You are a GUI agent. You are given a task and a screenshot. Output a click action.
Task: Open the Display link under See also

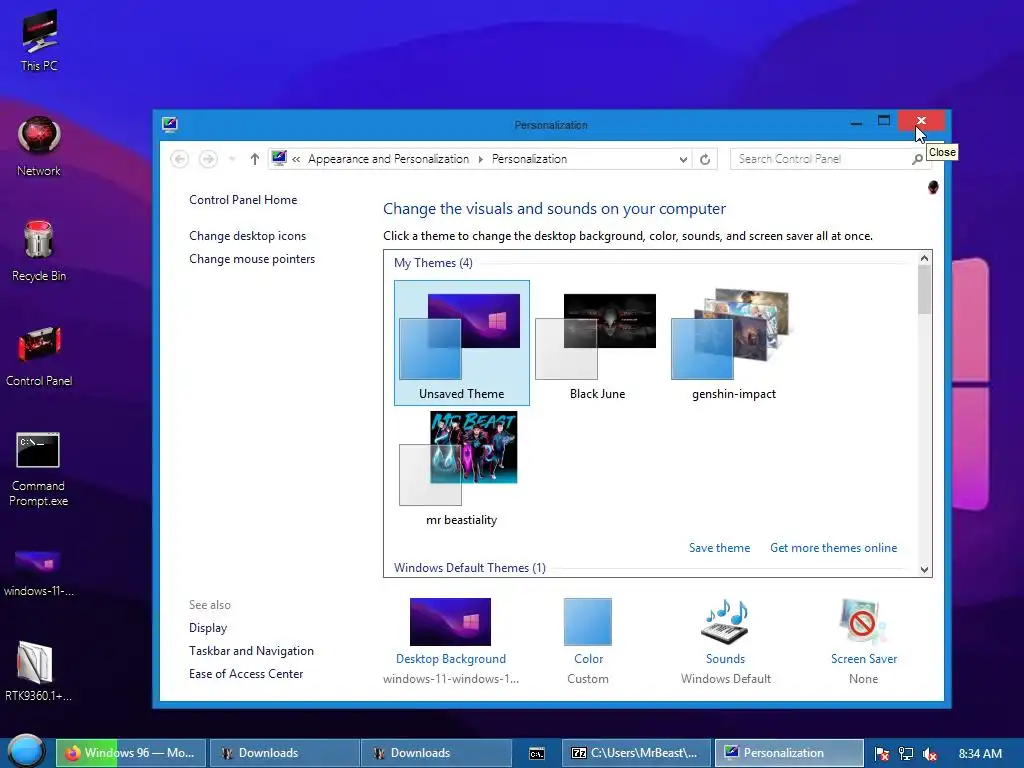[208, 628]
